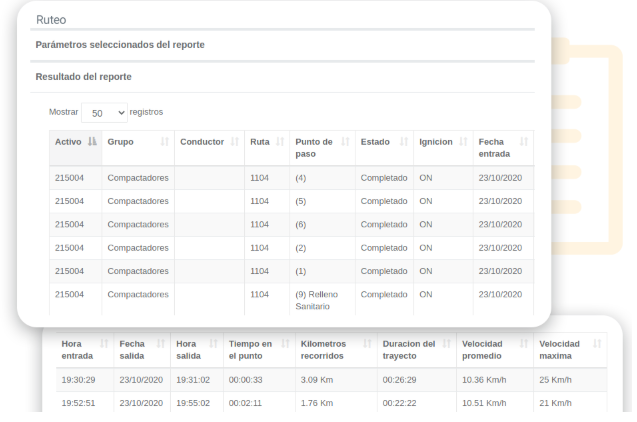Click Velocidad maxima sort arrows
The height and width of the screenshot is (422, 637).
click(x=597, y=344)
